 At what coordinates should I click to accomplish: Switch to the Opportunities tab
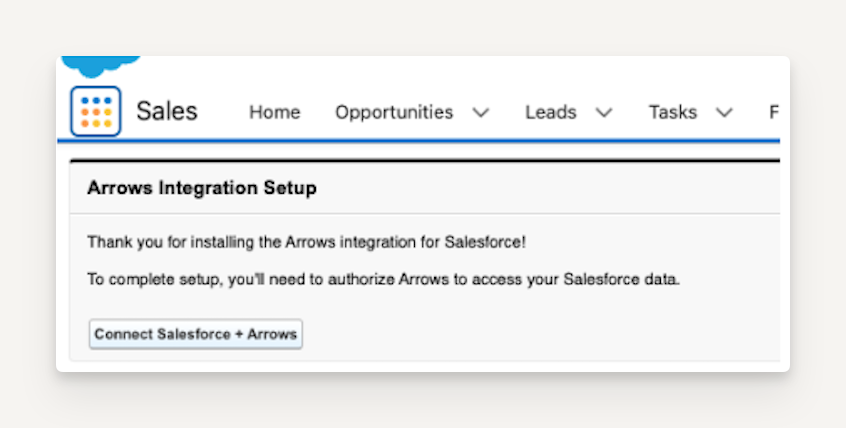click(x=394, y=112)
